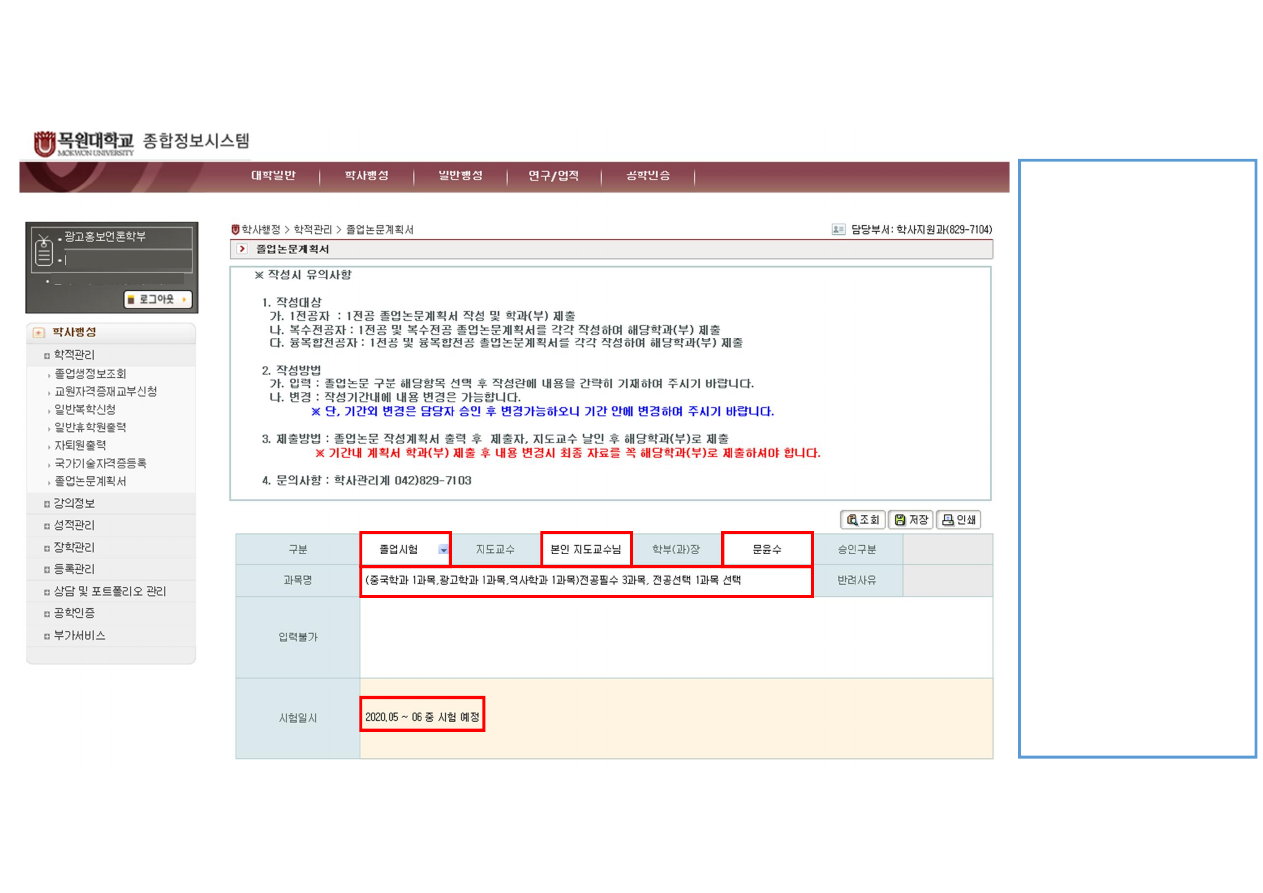The width and height of the screenshot is (1263, 893).
Task: Select 일반행정 in the top menu
Action: [460, 176]
